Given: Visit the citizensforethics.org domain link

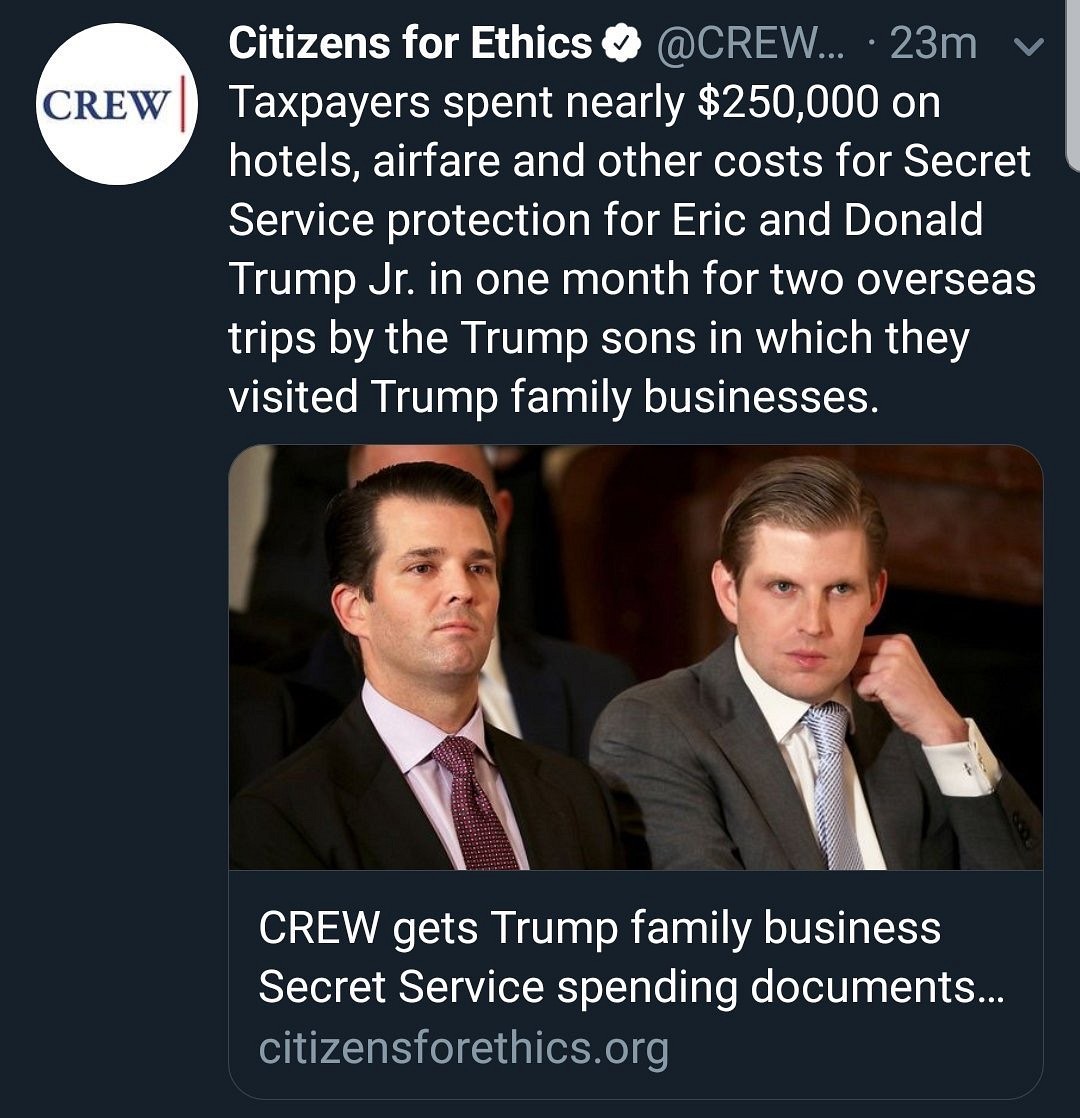Looking at the screenshot, I should pyautogui.click(x=463, y=1047).
